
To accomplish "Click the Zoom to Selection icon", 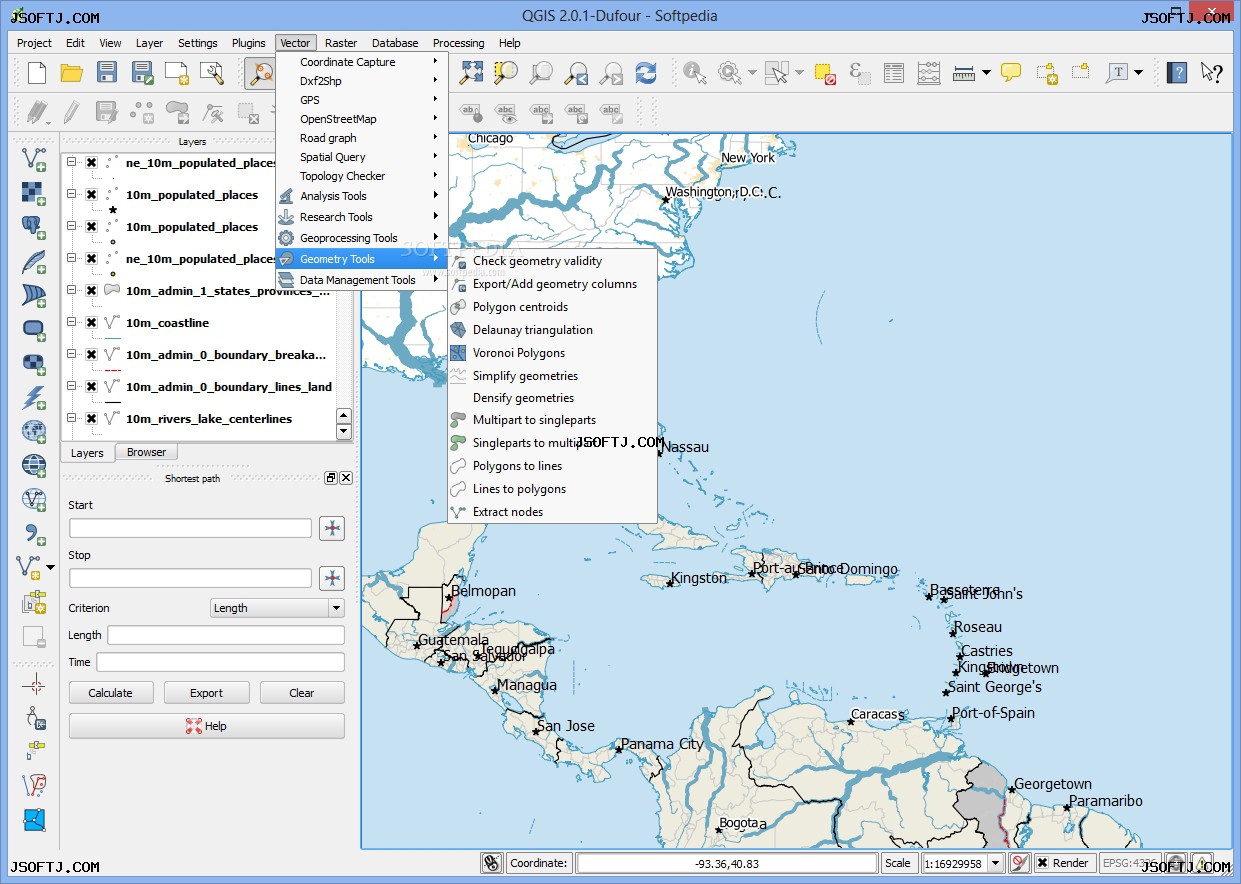I will point(507,72).
